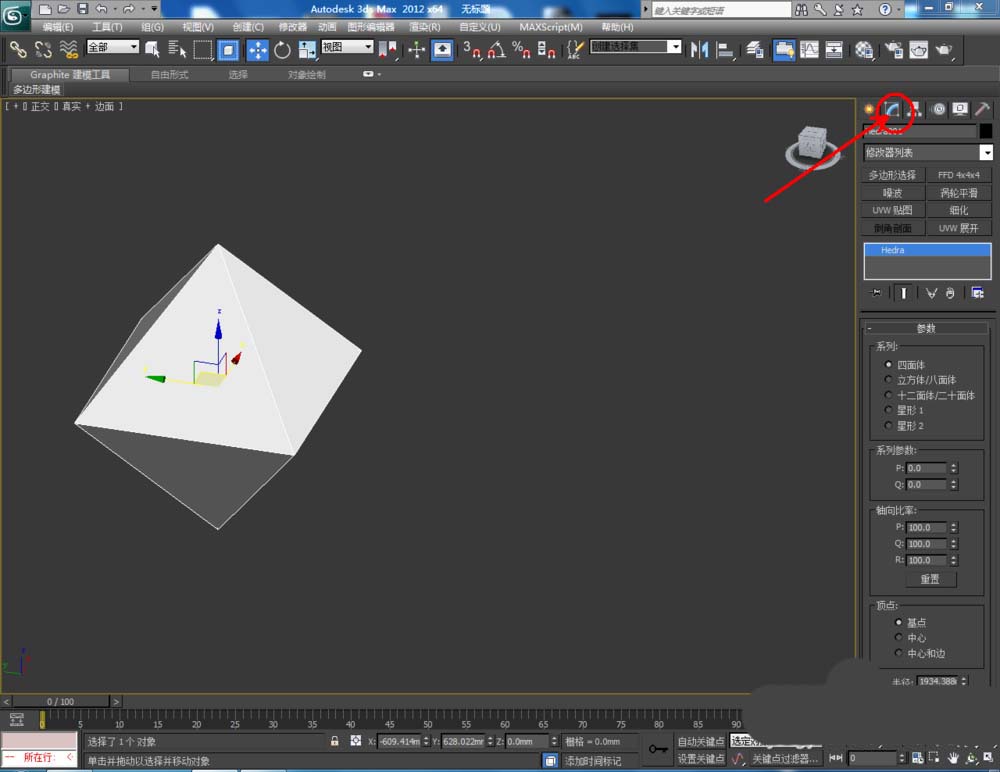Open the Modify panel tab
This screenshot has width=1000, height=772.
pyautogui.click(x=891, y=109)
